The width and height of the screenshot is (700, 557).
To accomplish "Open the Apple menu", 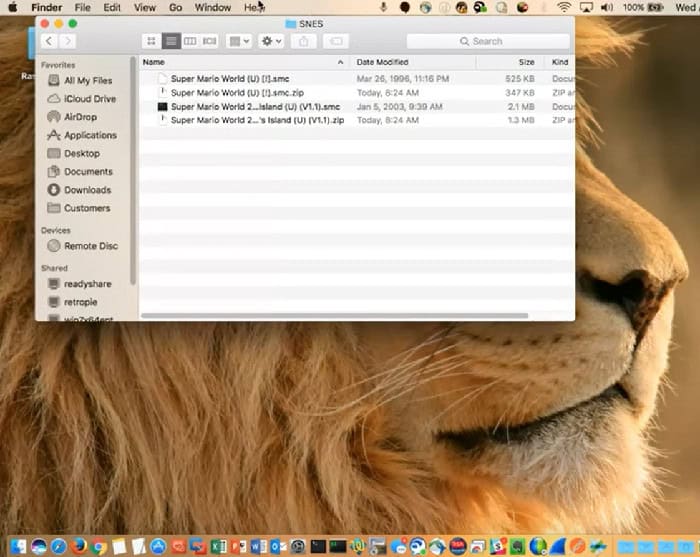I will [x=12, y=7].
